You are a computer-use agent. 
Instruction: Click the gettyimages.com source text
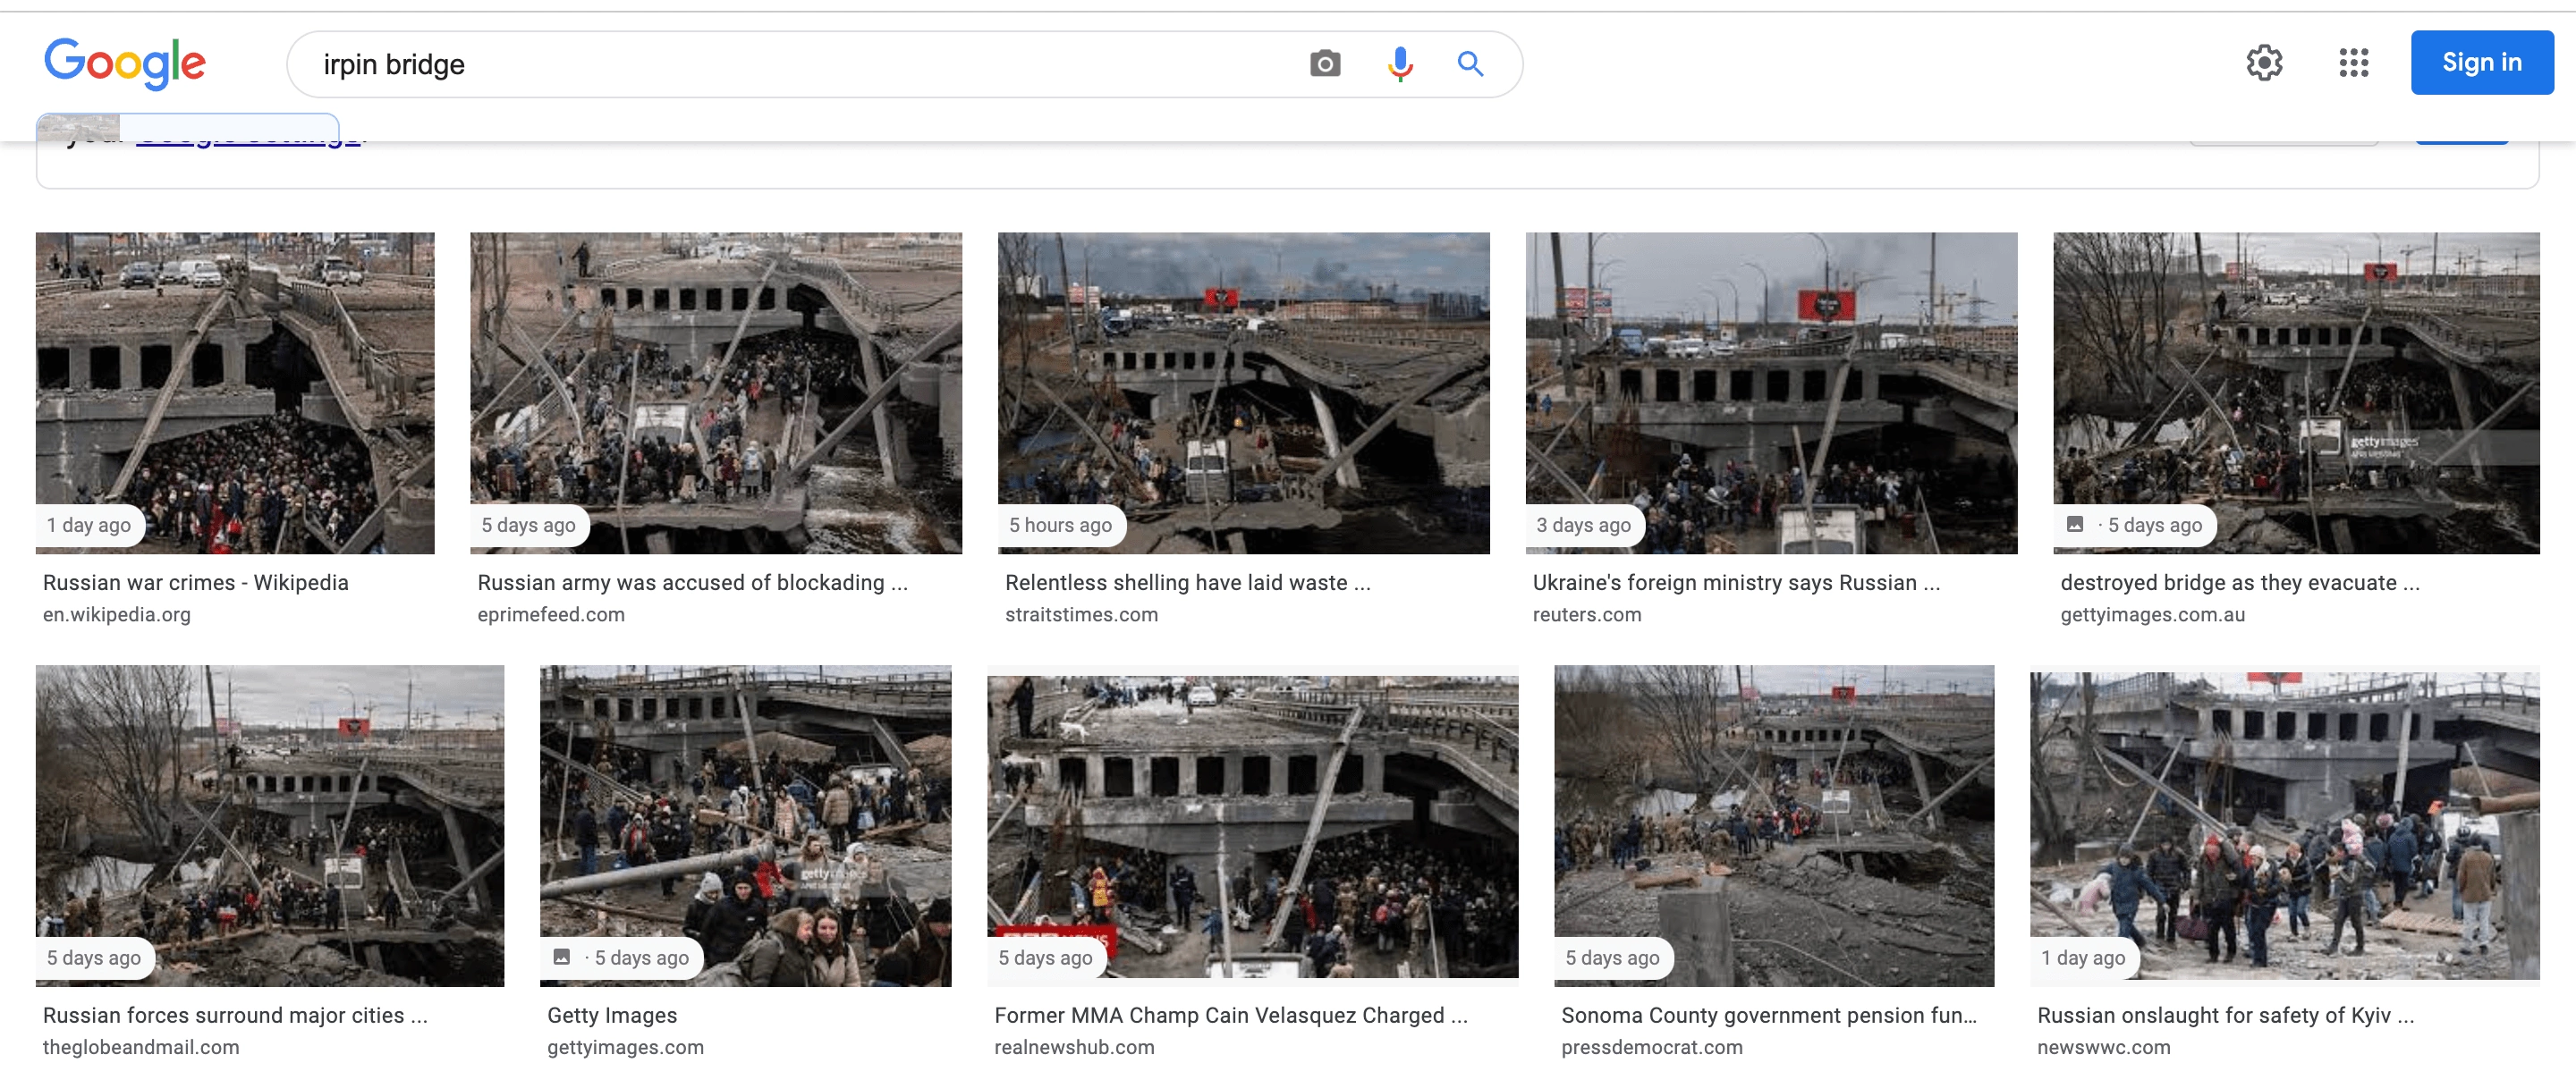(x=626, y=1048)
